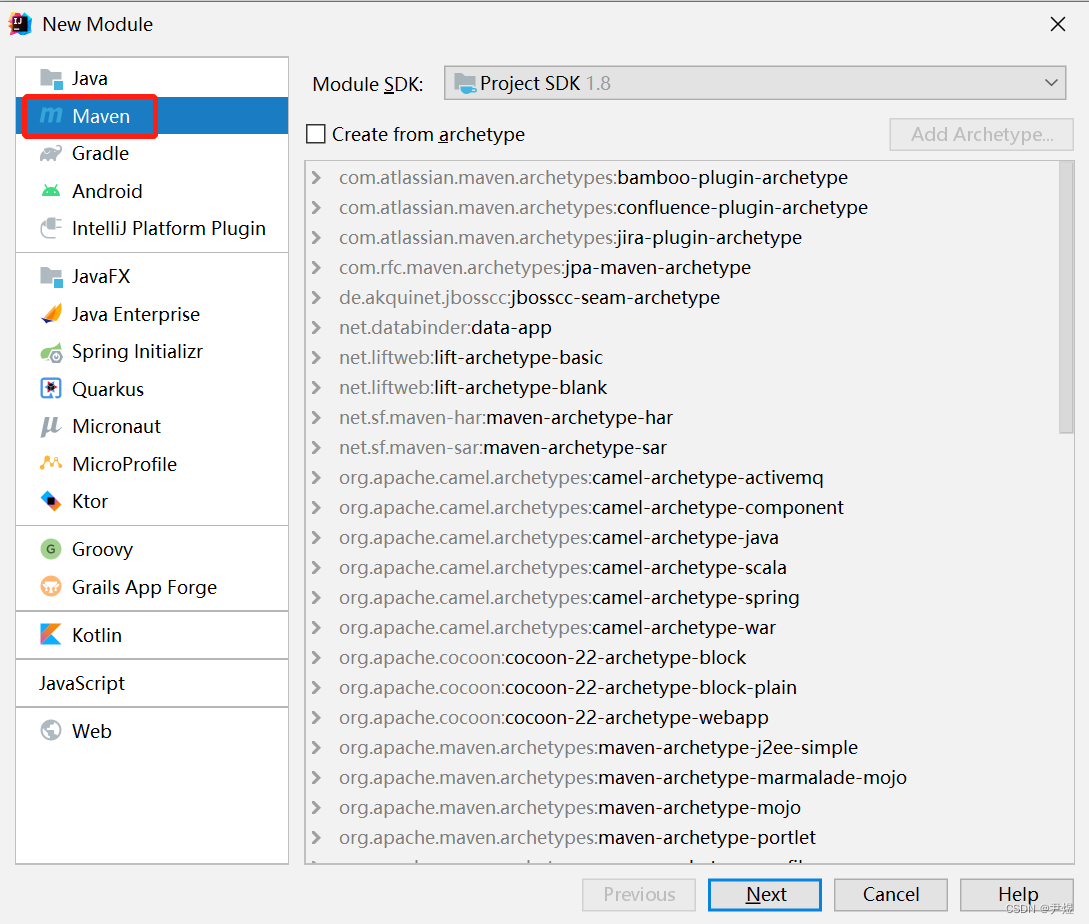1089x924 pixels.
Task: Click the Help button
Action: pyautogui.click(x=1017, y=895)
